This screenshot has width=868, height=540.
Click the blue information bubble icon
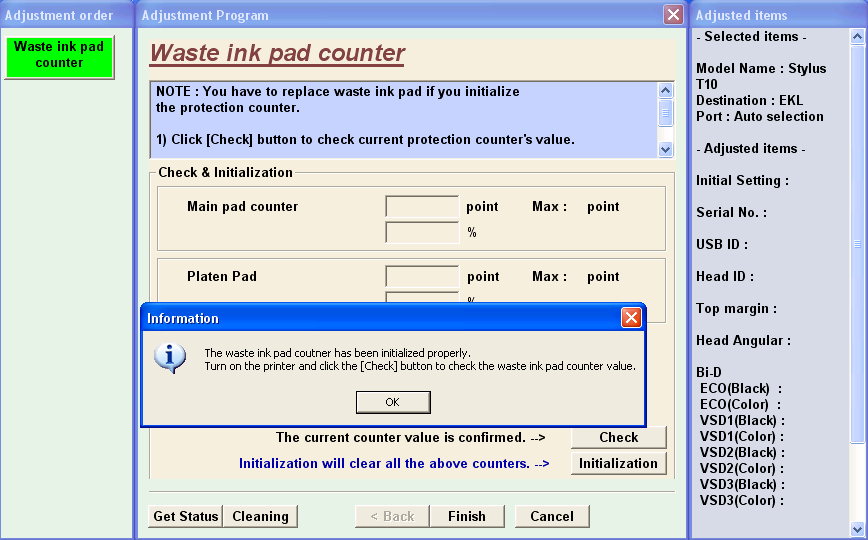[x=170, y=357]
